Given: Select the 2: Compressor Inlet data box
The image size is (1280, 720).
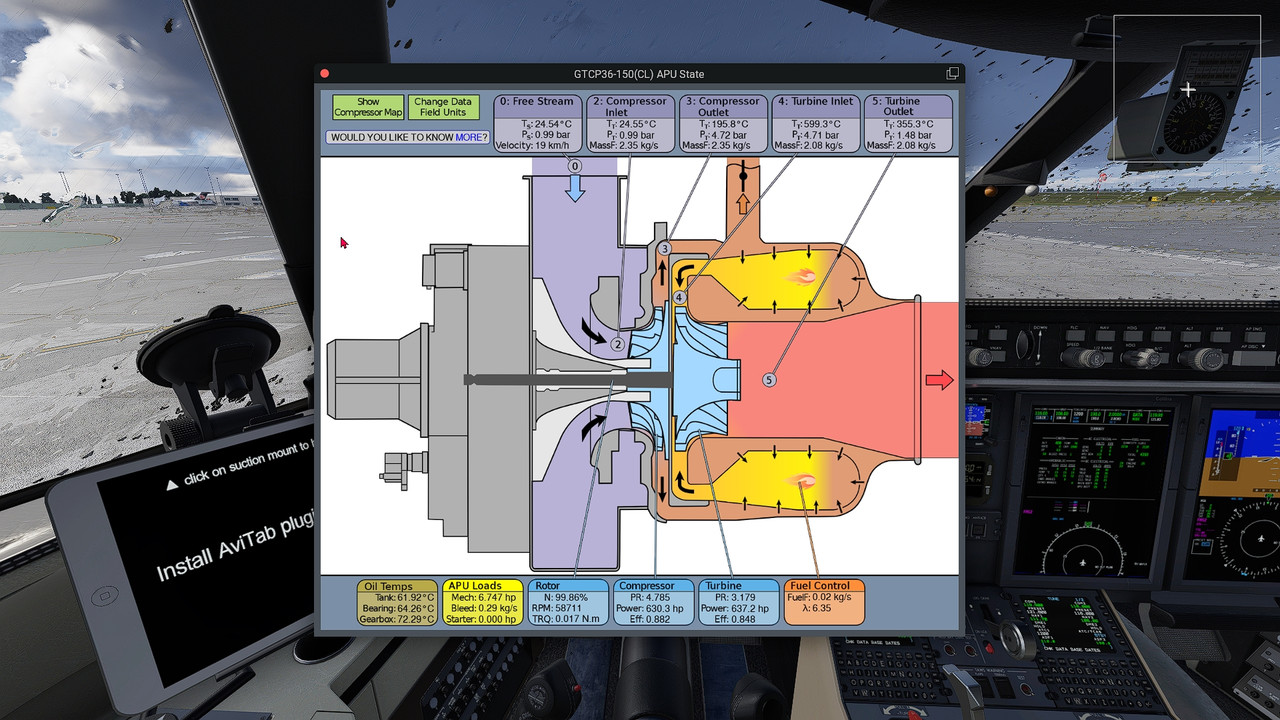Looking at the screenshot, I should (630, 123).
